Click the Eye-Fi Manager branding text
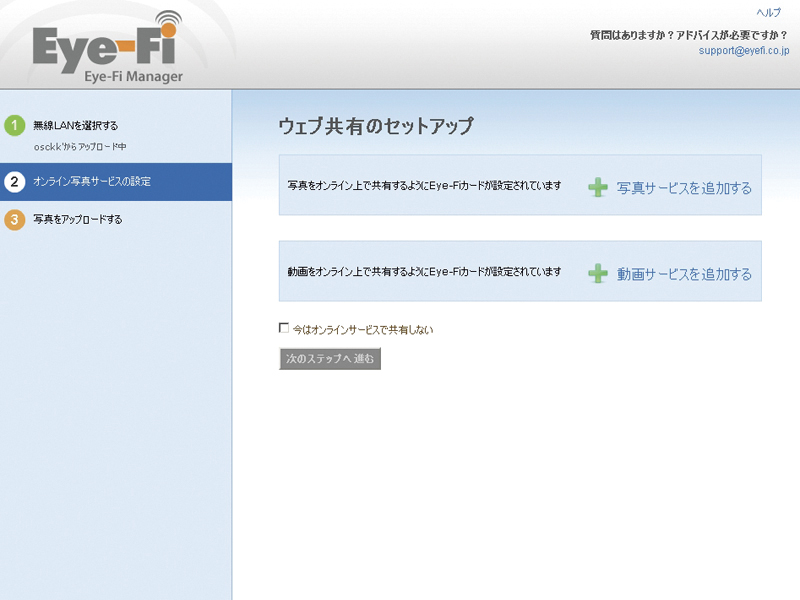 click(x=132, y=74)
